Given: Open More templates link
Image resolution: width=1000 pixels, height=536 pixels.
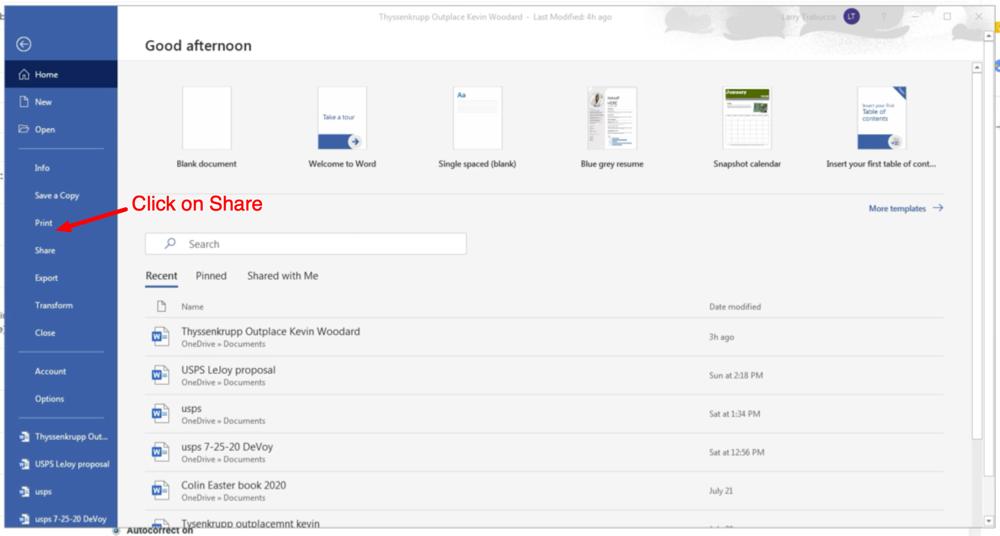Looking at the screenshot, I should point(897,209).
